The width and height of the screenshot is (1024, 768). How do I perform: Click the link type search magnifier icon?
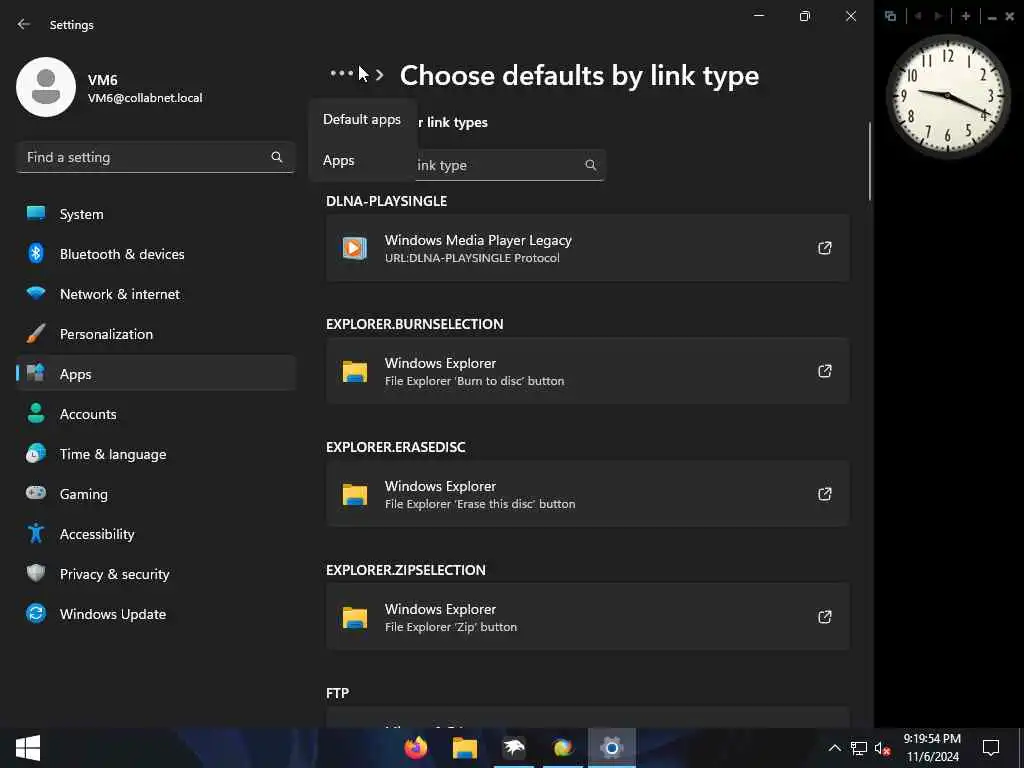coord(590,165)
